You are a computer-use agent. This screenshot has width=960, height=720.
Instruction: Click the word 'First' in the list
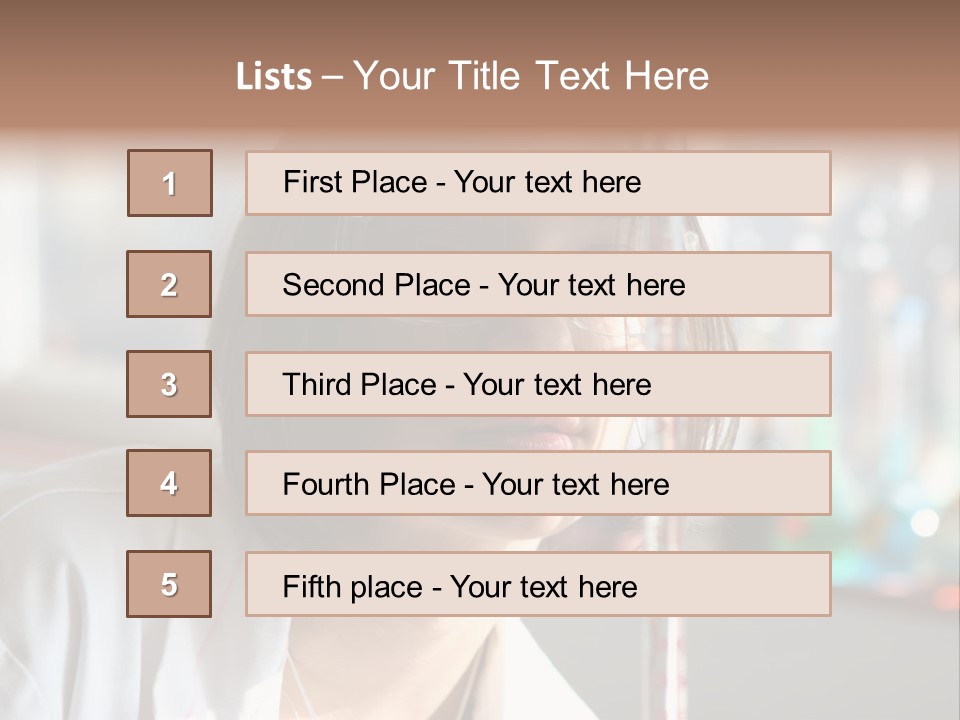click(312, 182)
